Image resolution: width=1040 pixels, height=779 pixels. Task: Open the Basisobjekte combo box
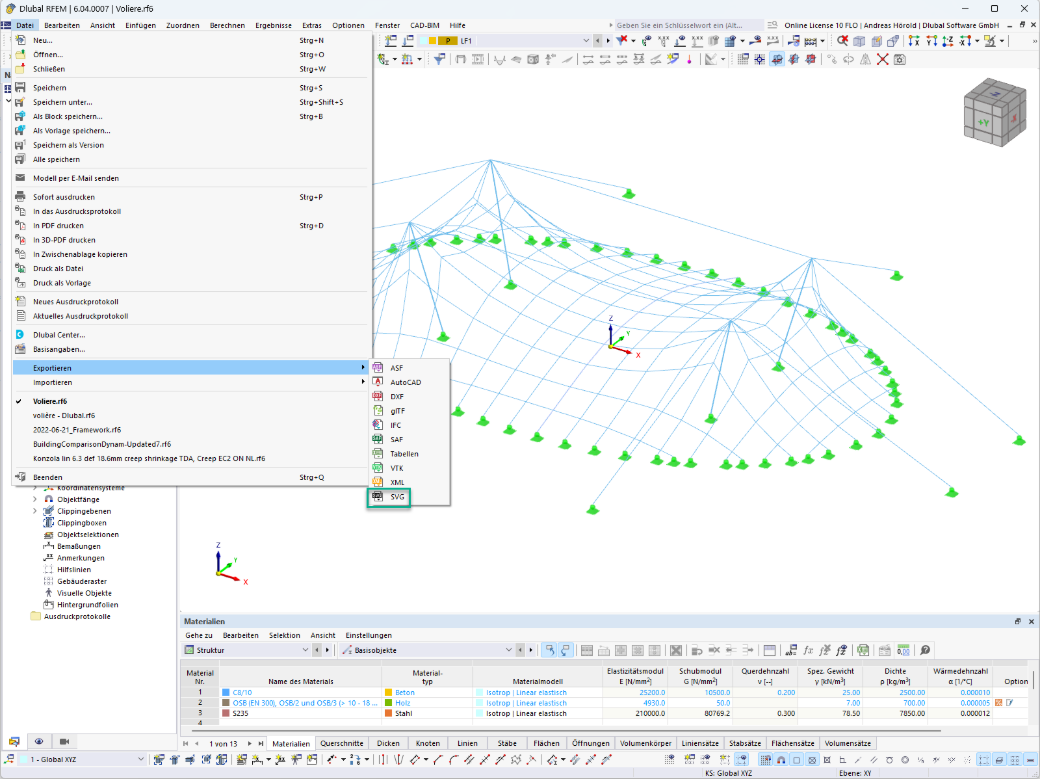point(427,650)
